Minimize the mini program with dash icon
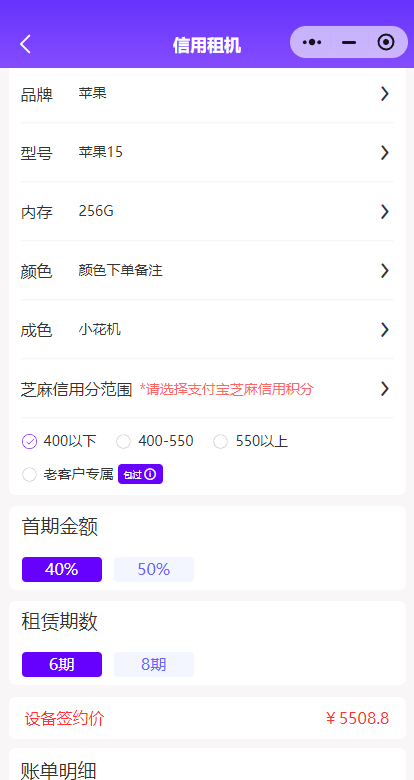 coord(349,42)
